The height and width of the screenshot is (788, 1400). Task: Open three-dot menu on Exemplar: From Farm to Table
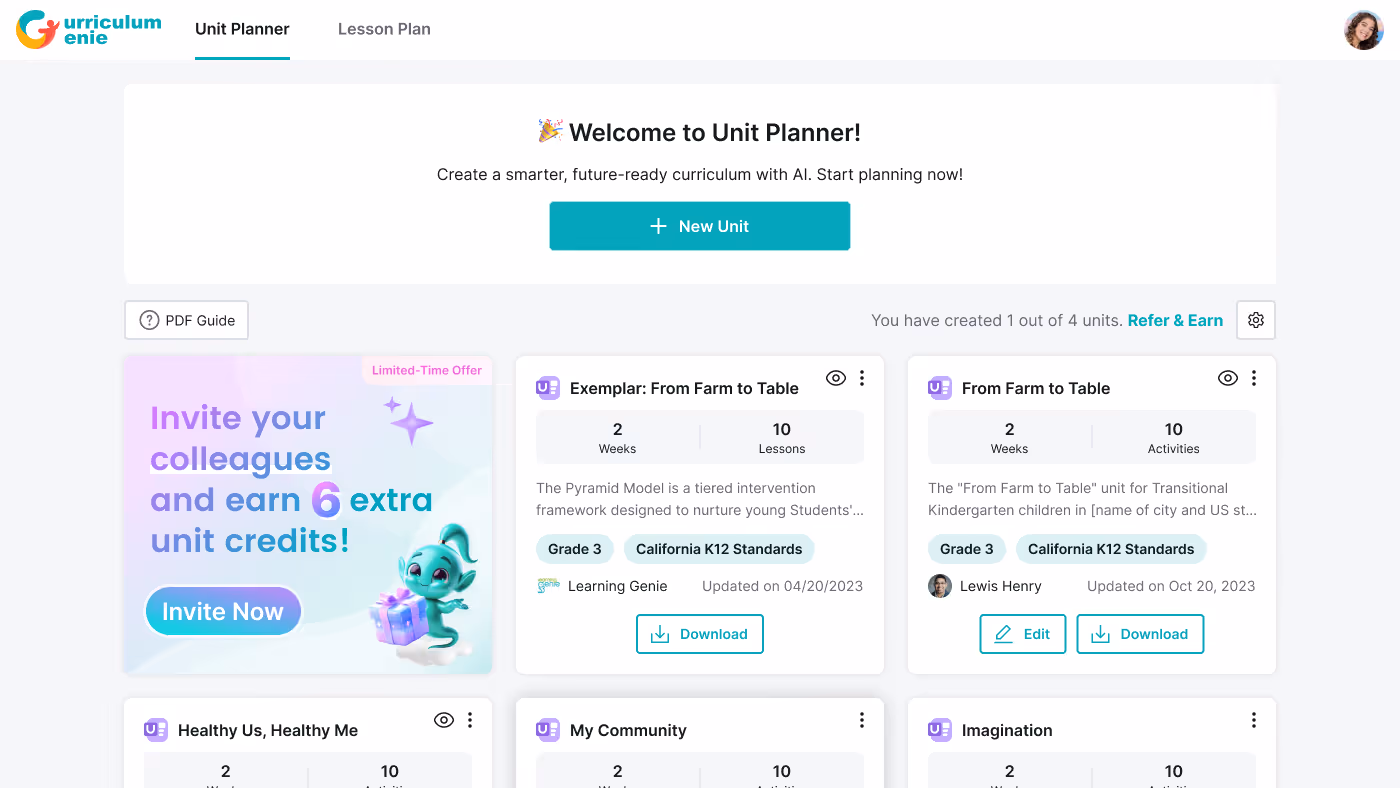tap(862, 378)
